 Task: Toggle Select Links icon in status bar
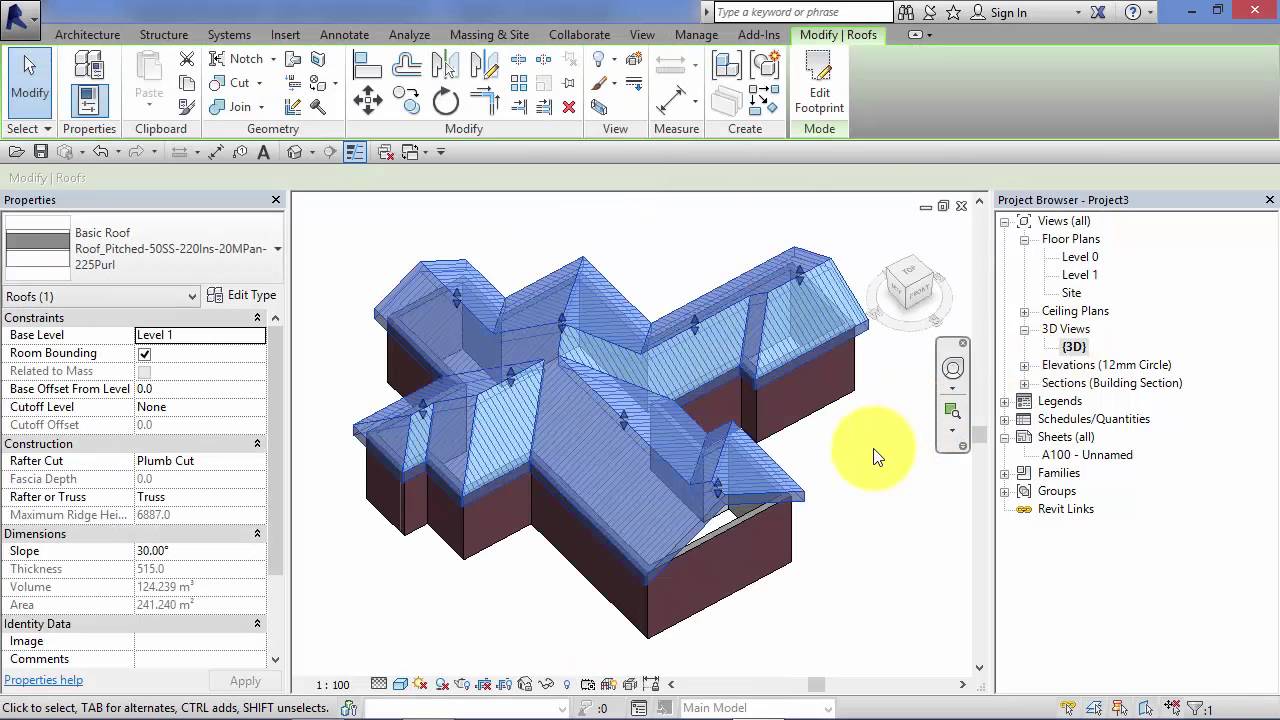point(1069,708)
